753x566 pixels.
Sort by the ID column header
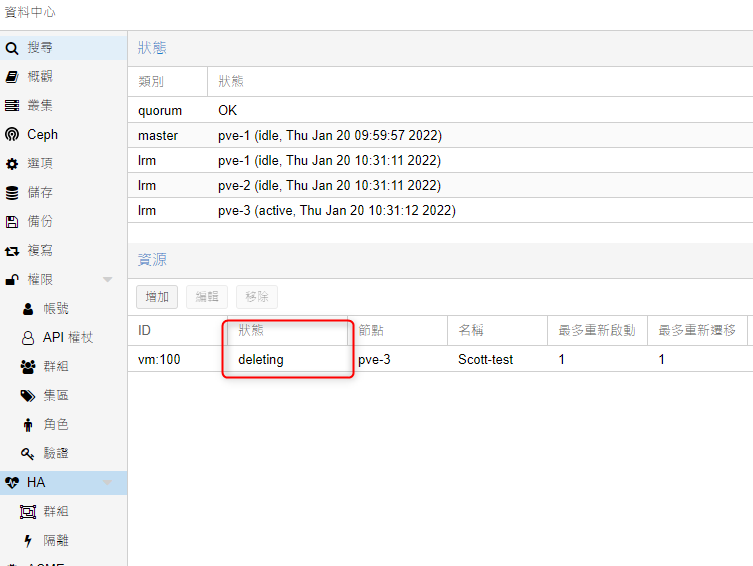click(178, 330)
